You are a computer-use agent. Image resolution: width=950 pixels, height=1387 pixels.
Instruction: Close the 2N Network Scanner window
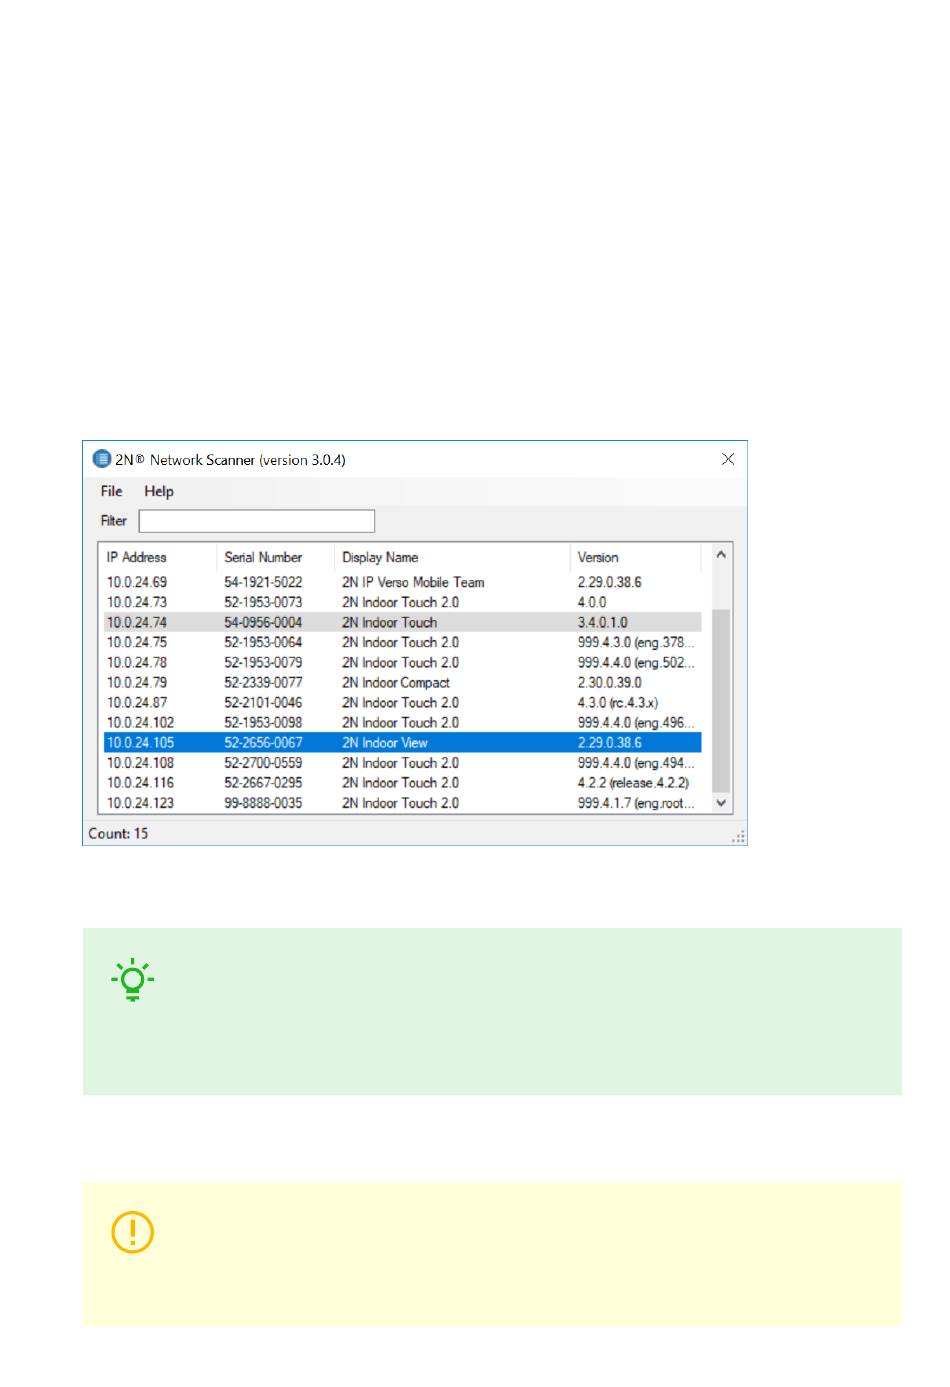click(x=728, y=459)
